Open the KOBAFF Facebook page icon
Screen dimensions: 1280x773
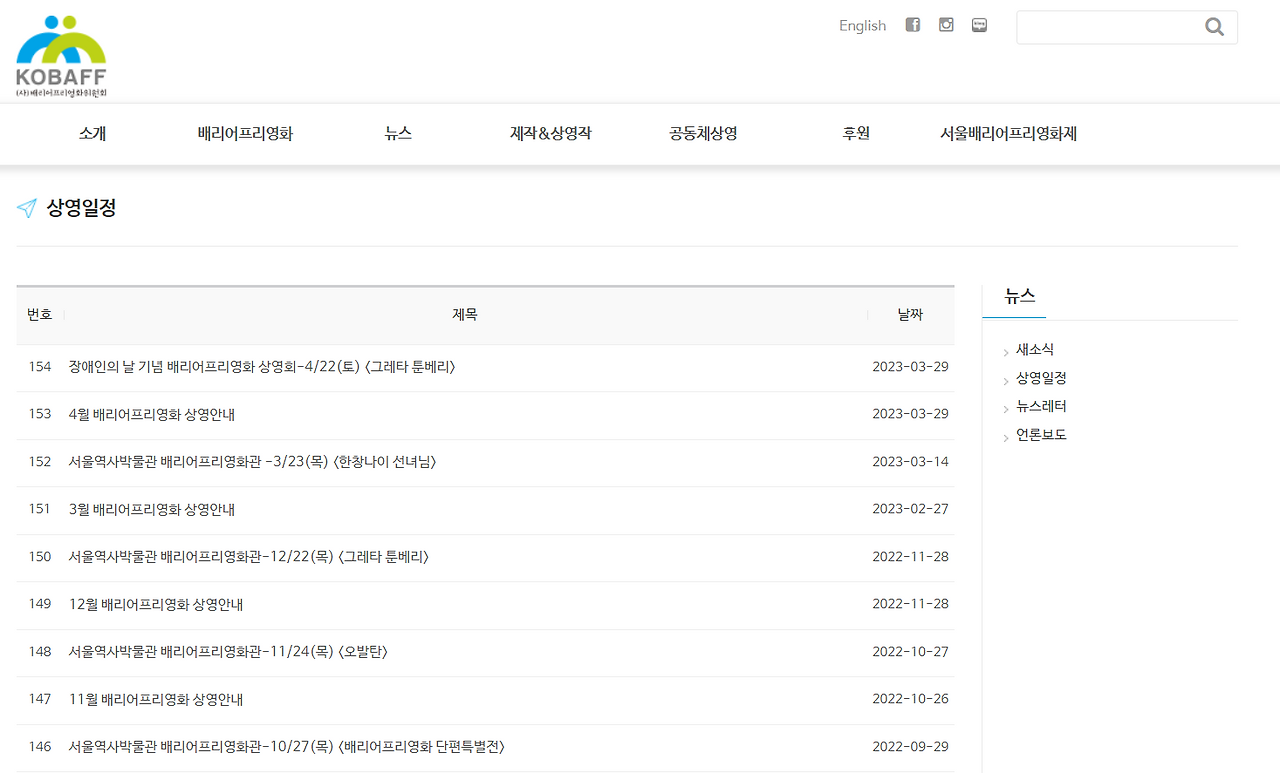(912, 25)
